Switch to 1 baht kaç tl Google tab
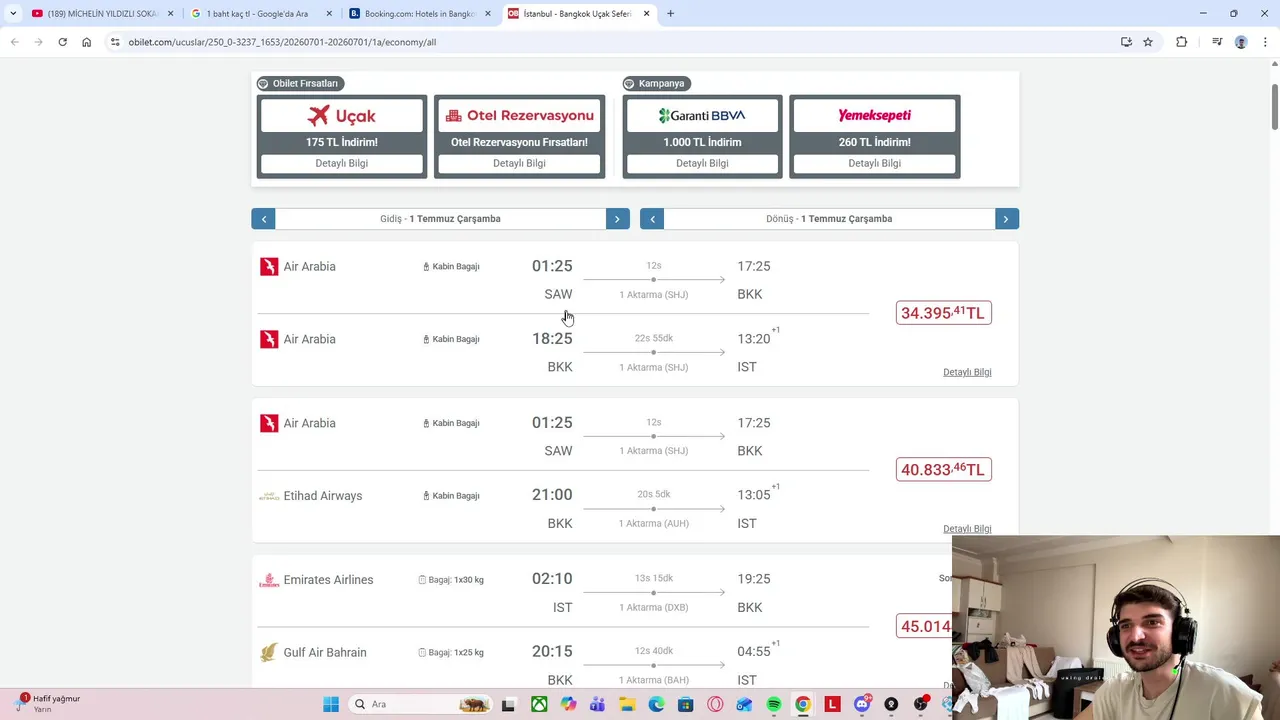This screenshot has height=720, width=1280. point(263,14)
